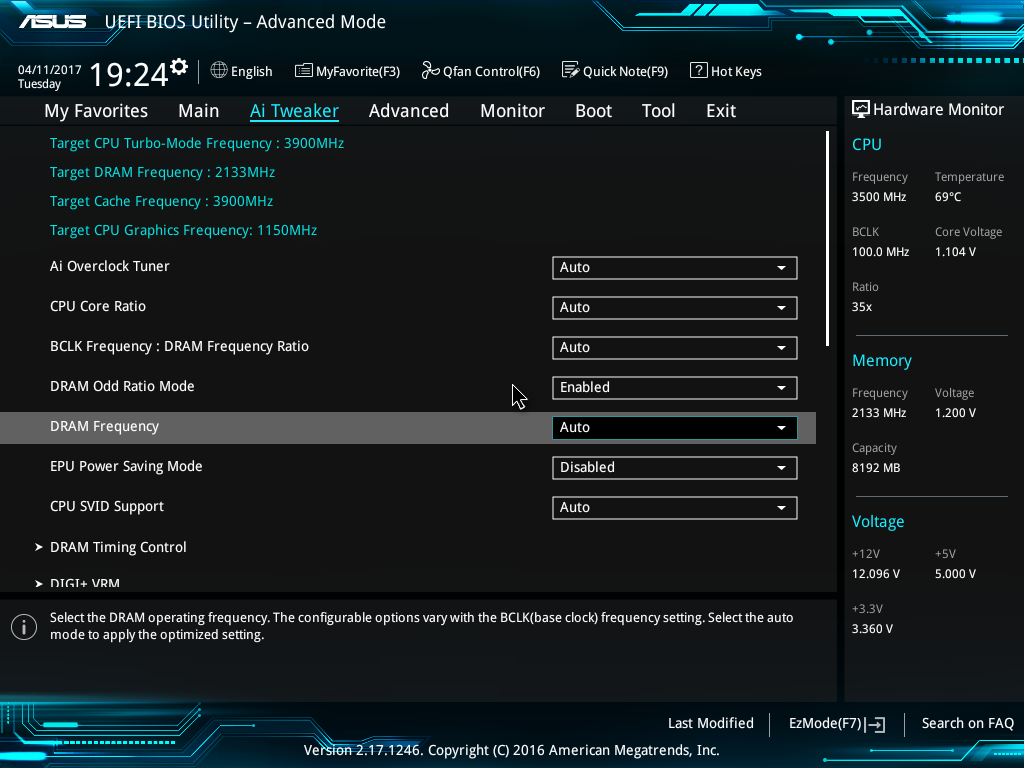
Task: Click the settings gear beside the clock
Action: click(x=179, y=67)
